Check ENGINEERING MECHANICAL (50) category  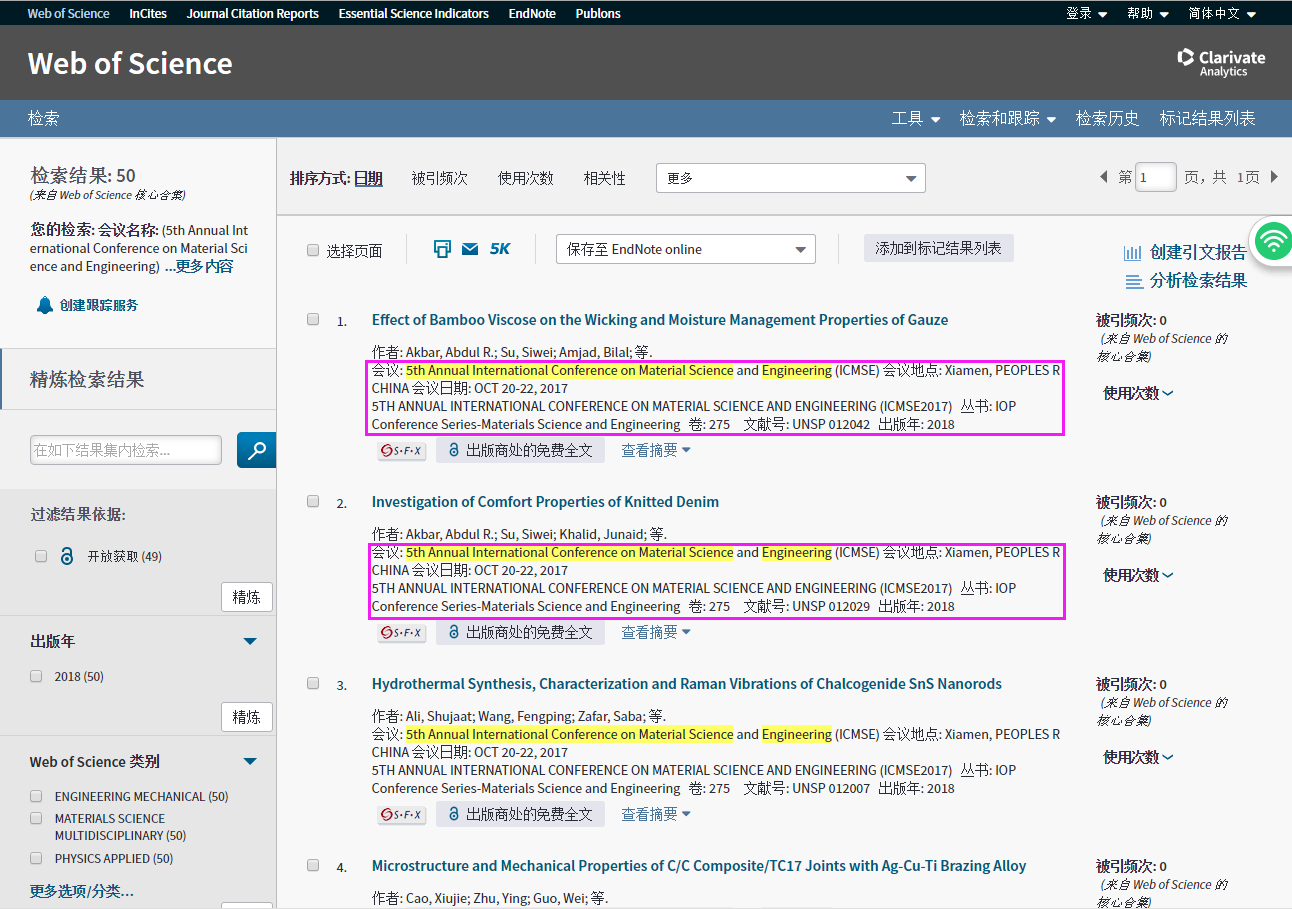pyautogui.click(x=36, y=796)
